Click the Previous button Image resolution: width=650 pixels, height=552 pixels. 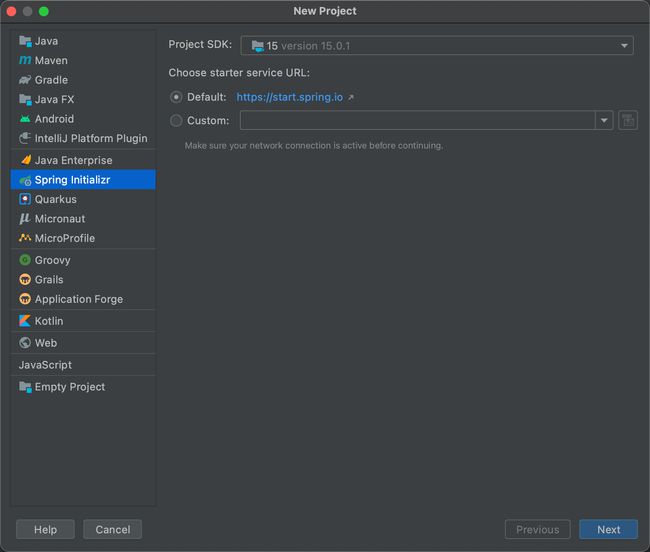pyautogui.click(x=538, y=530)
